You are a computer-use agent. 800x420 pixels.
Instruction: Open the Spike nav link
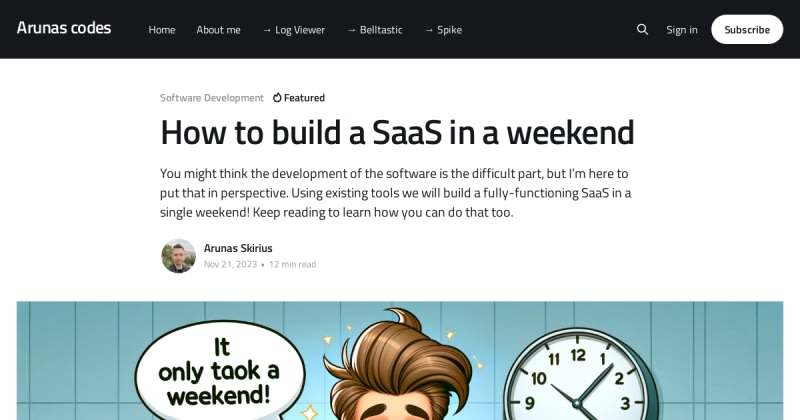coord(443,30)
